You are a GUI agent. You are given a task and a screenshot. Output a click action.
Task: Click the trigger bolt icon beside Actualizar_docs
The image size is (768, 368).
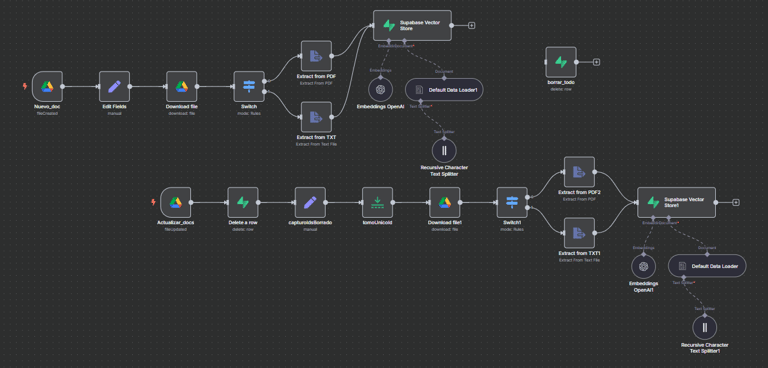[x=153, y=202]
